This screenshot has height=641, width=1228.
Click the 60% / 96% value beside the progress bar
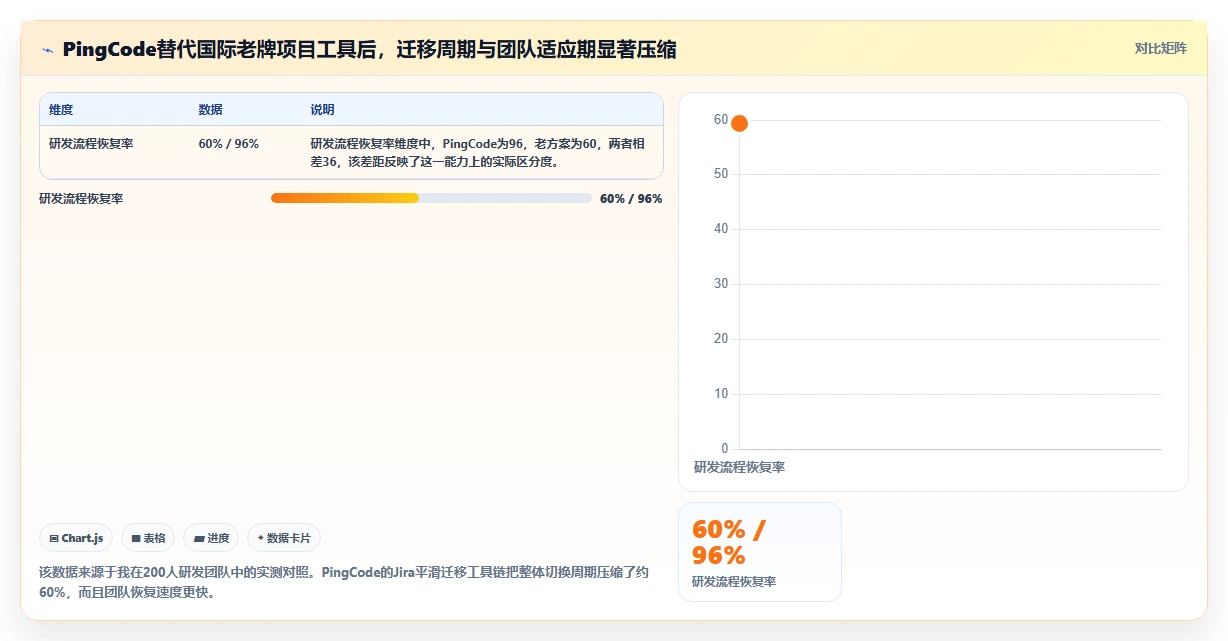(x=631, y=198)
